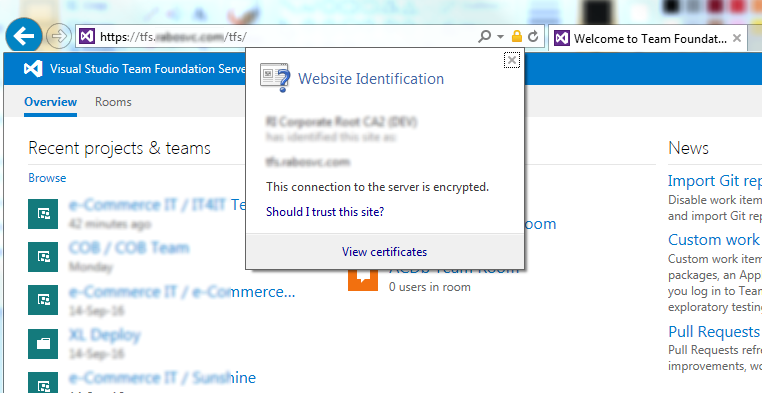762x393 pixels.
Task: Close the Welcome to Team Foundation tab
Action: 737,38
